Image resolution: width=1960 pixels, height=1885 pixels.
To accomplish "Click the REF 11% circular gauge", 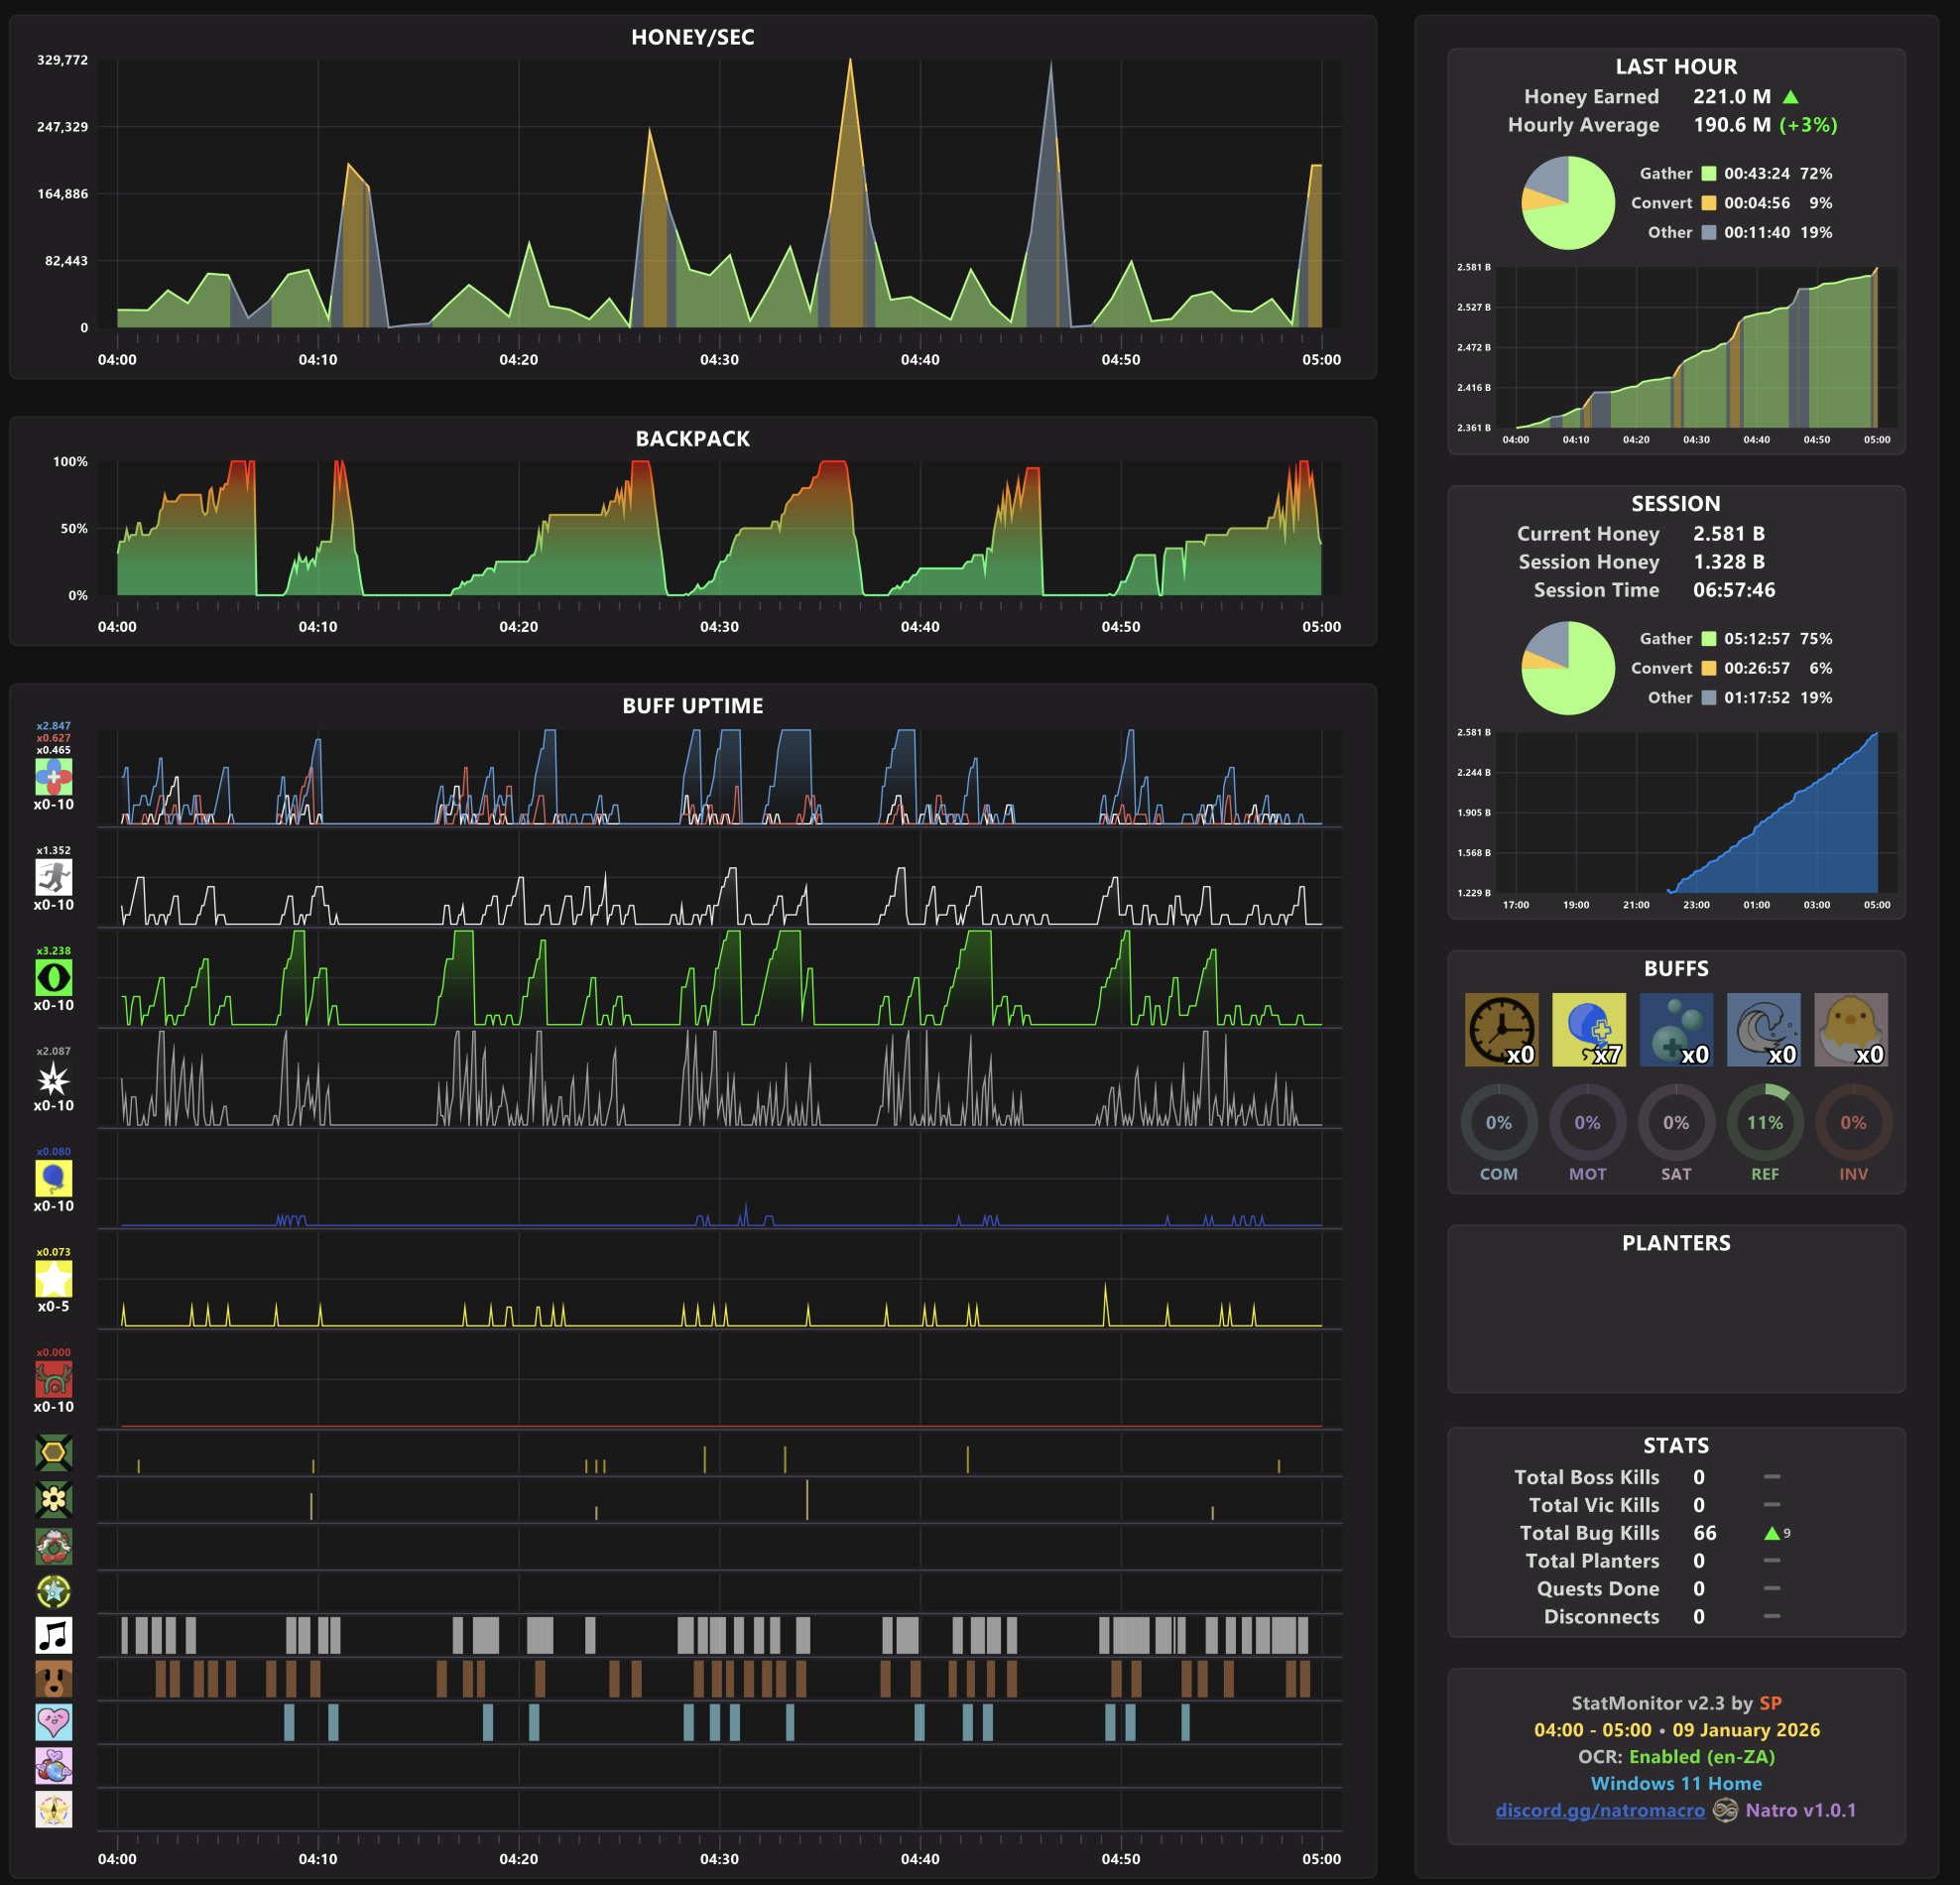I will (1764, 1123).
